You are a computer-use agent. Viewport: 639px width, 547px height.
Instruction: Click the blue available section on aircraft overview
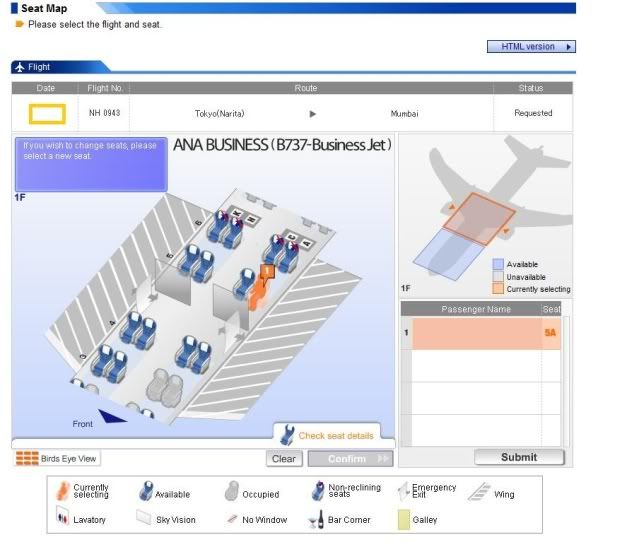point(448,254)
